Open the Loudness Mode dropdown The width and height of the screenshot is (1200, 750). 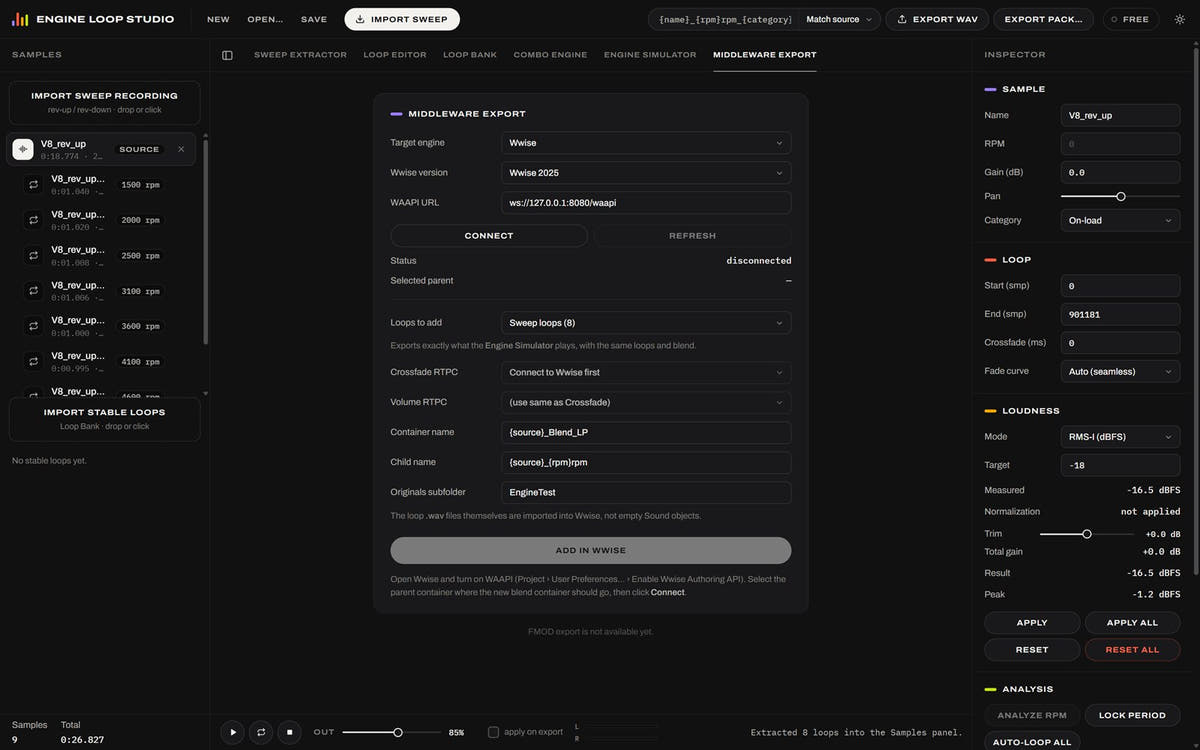pos(1120,436)
